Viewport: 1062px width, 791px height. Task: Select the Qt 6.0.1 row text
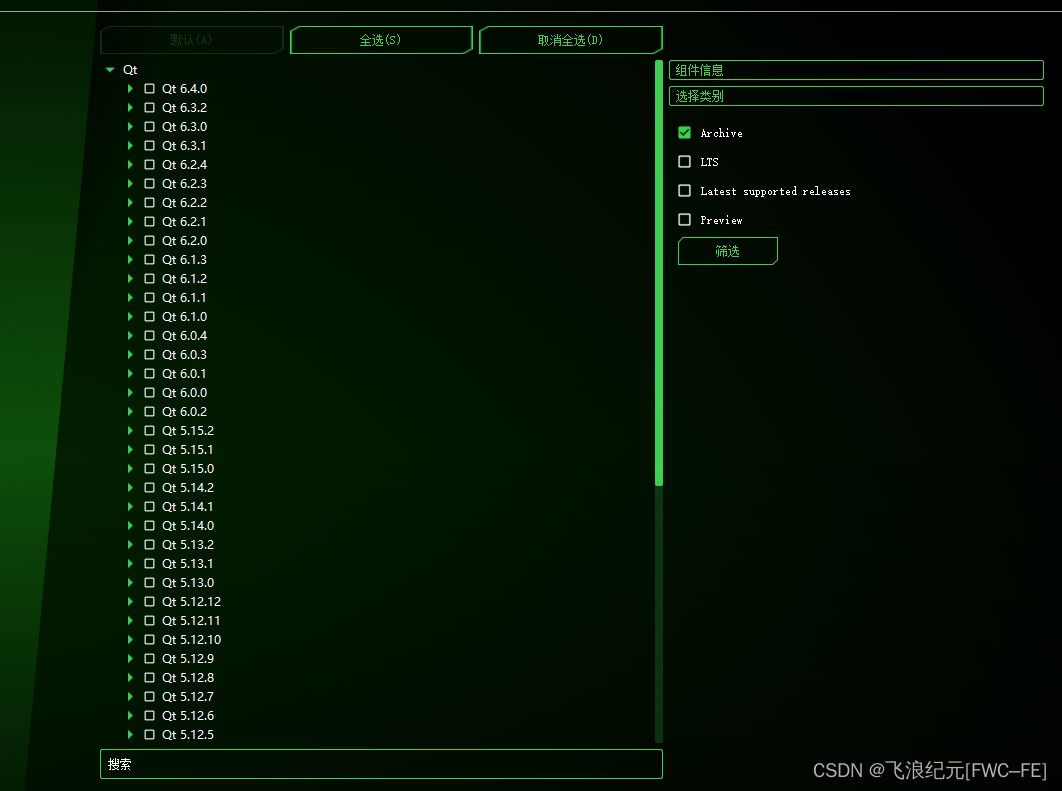pyautogui.click(x=184, y=373)
